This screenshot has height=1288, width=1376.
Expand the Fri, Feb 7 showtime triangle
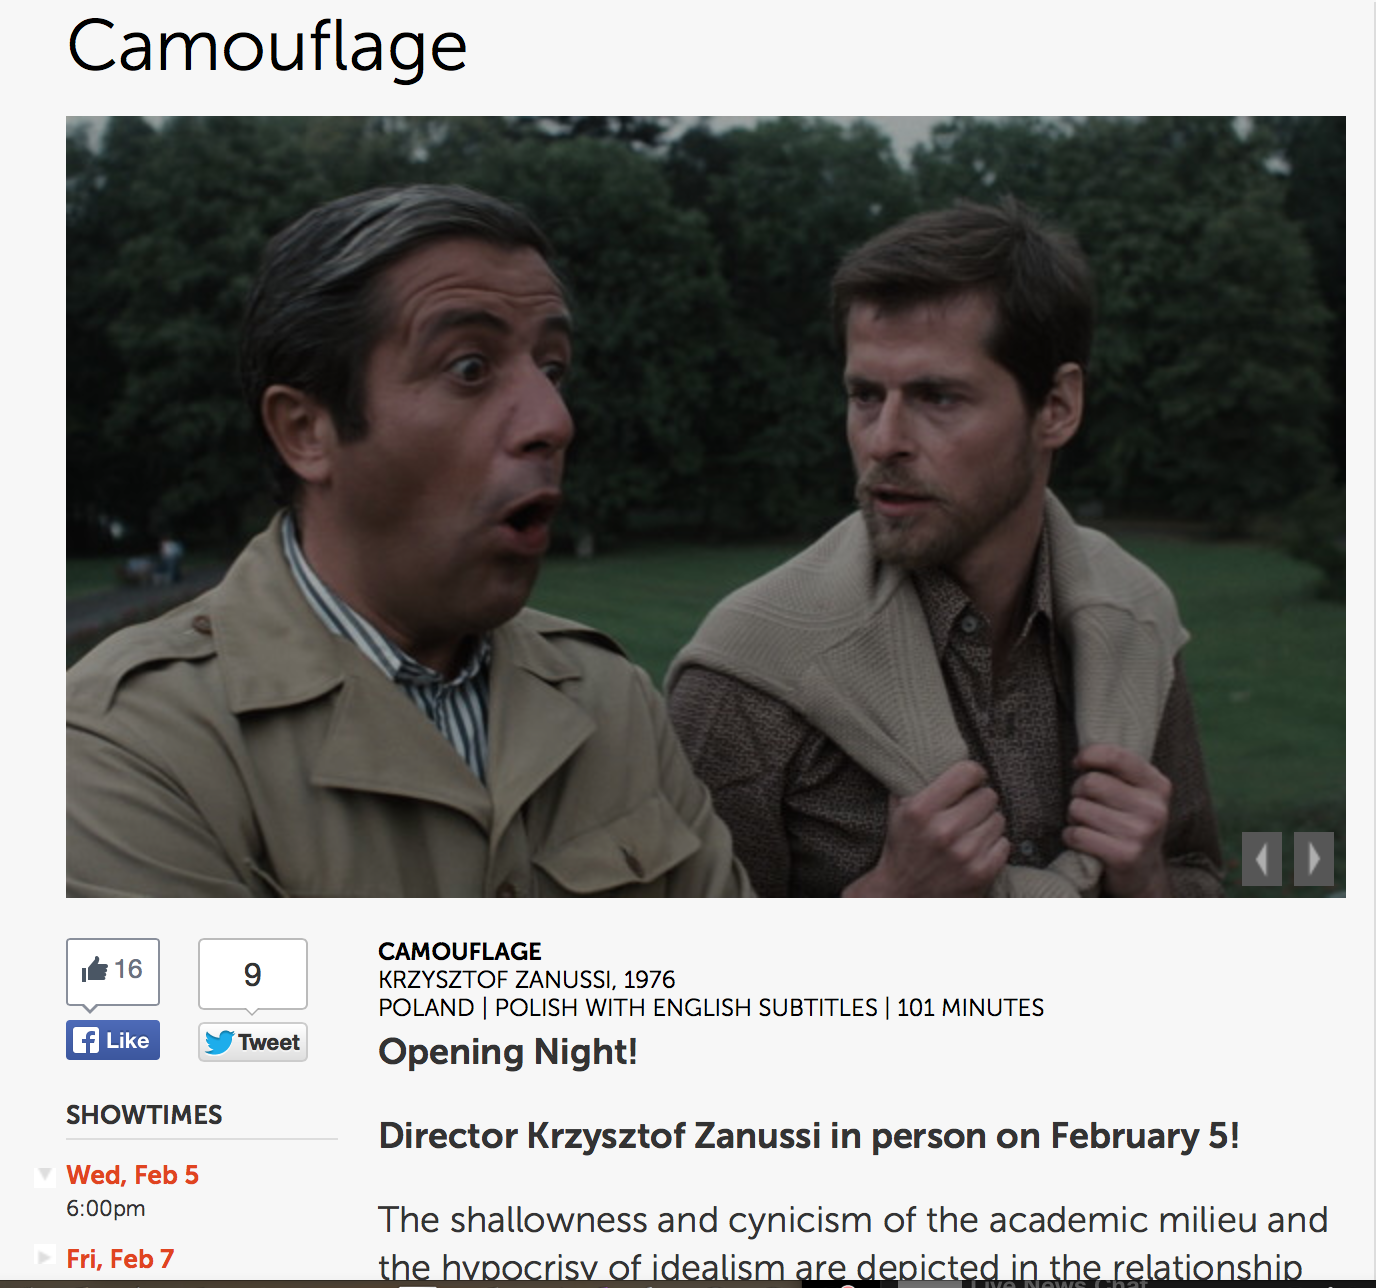click(44, 1256)
